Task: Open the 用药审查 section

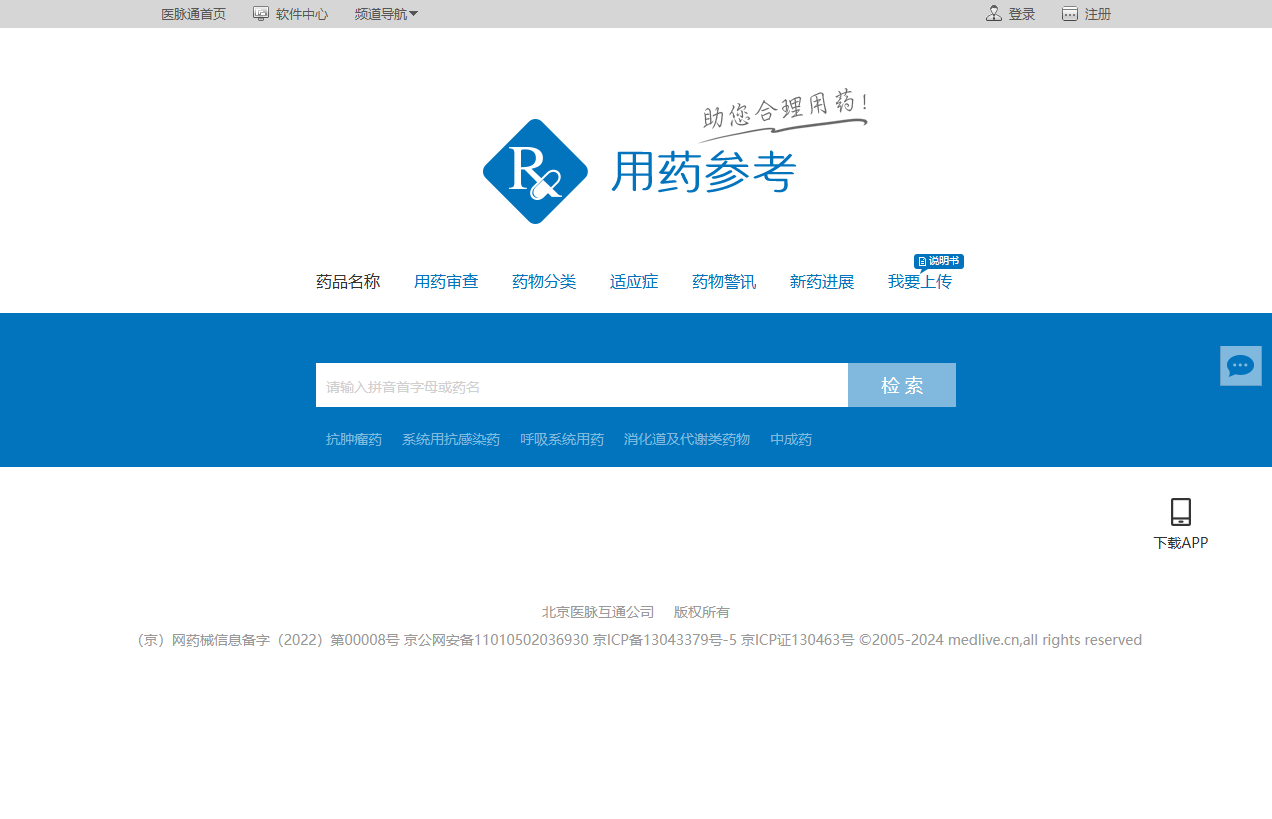Action: [x=446, y=281]
